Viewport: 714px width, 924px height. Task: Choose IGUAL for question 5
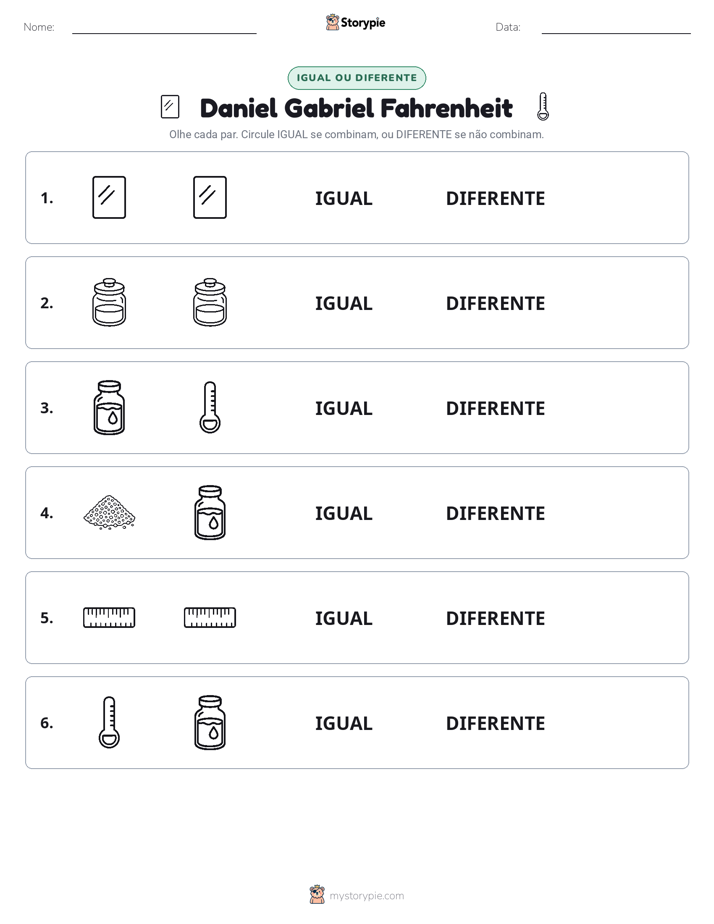coord(343,618)
